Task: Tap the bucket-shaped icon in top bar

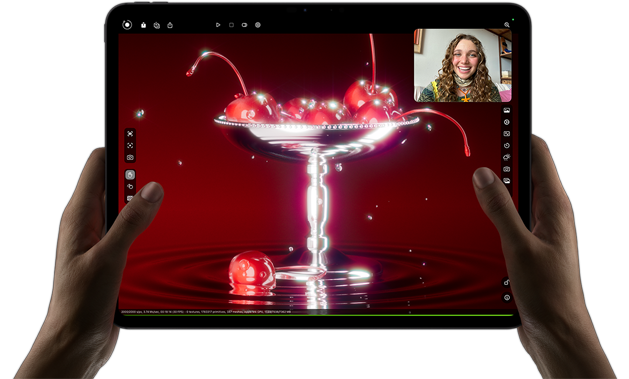Action: point(170,25)
